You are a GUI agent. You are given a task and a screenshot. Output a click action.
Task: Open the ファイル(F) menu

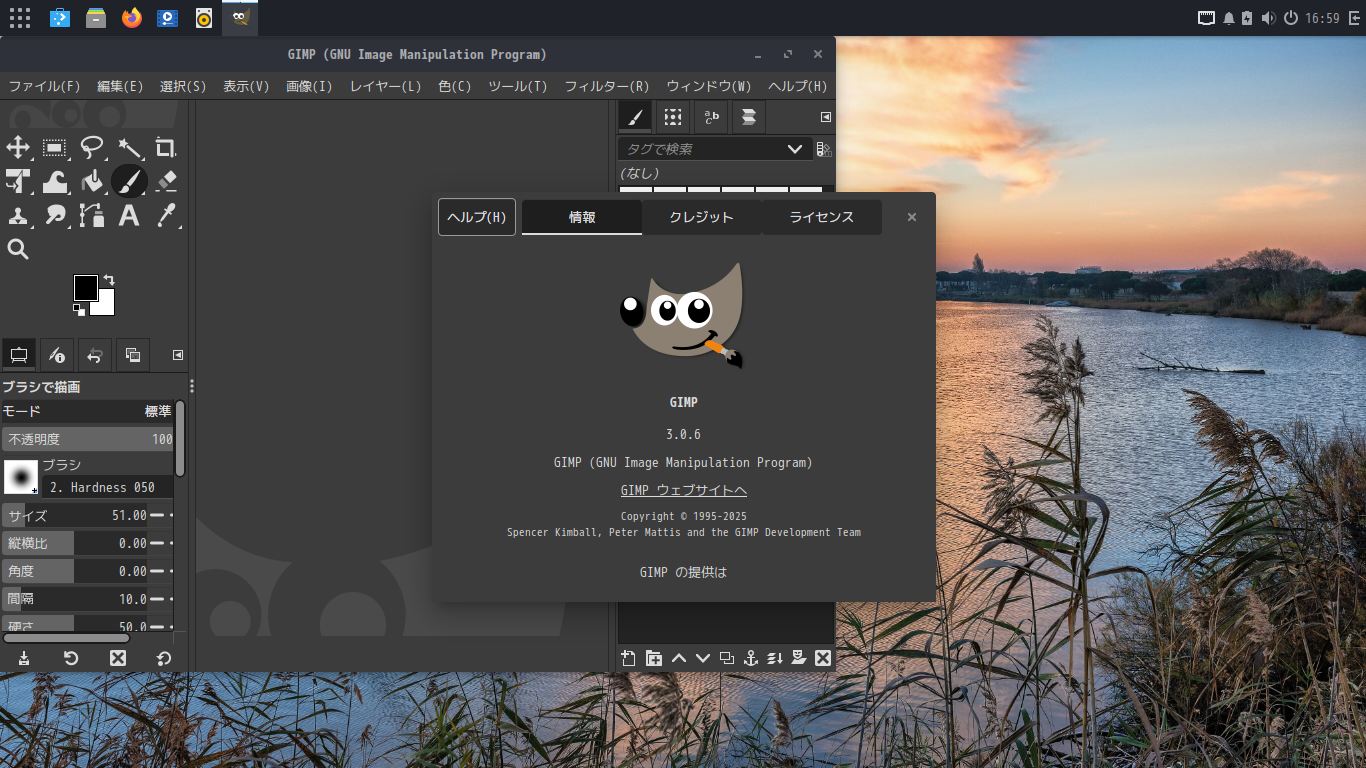coord(44,86)
